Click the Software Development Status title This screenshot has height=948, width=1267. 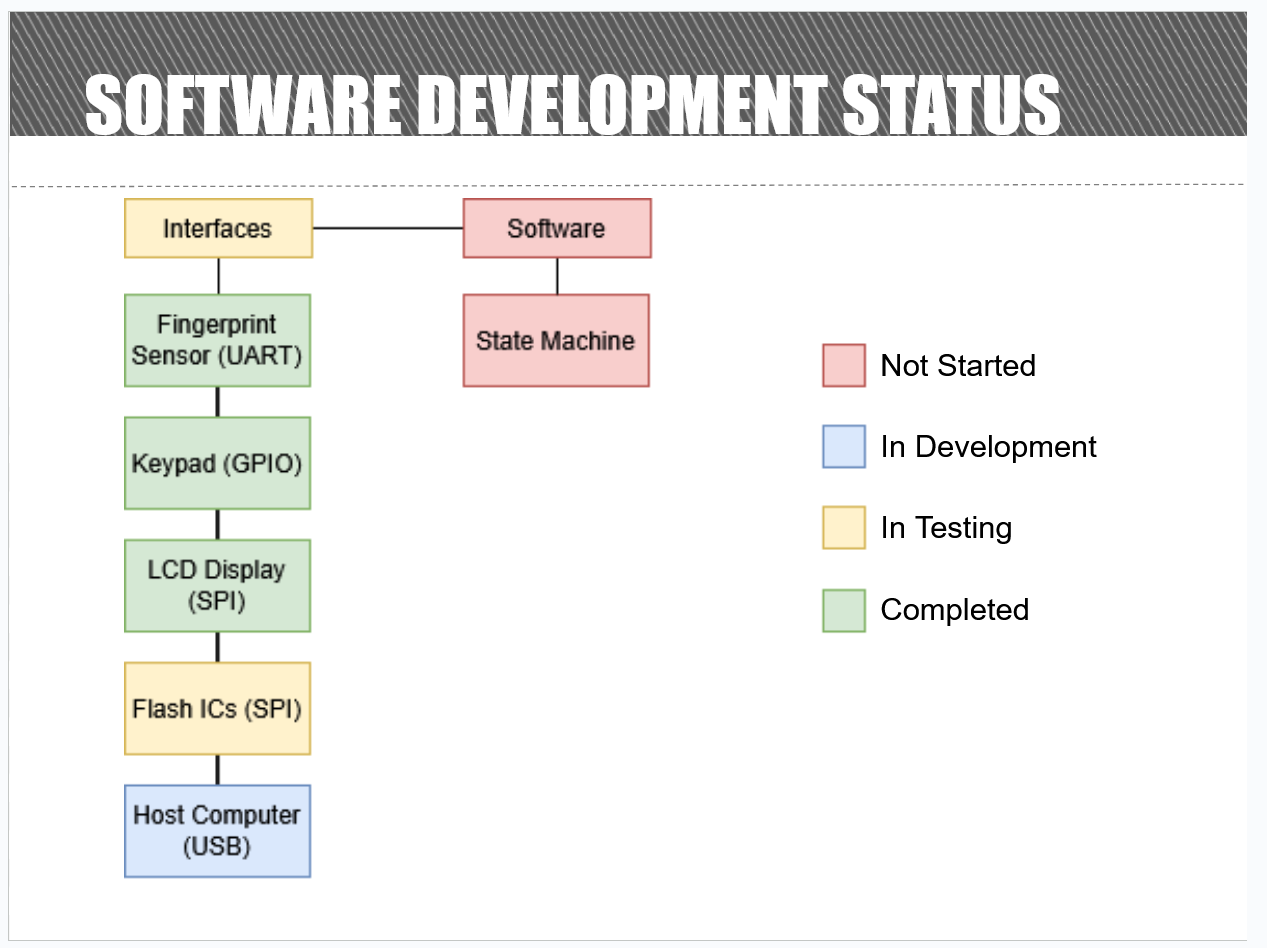(x=573, y=100)
